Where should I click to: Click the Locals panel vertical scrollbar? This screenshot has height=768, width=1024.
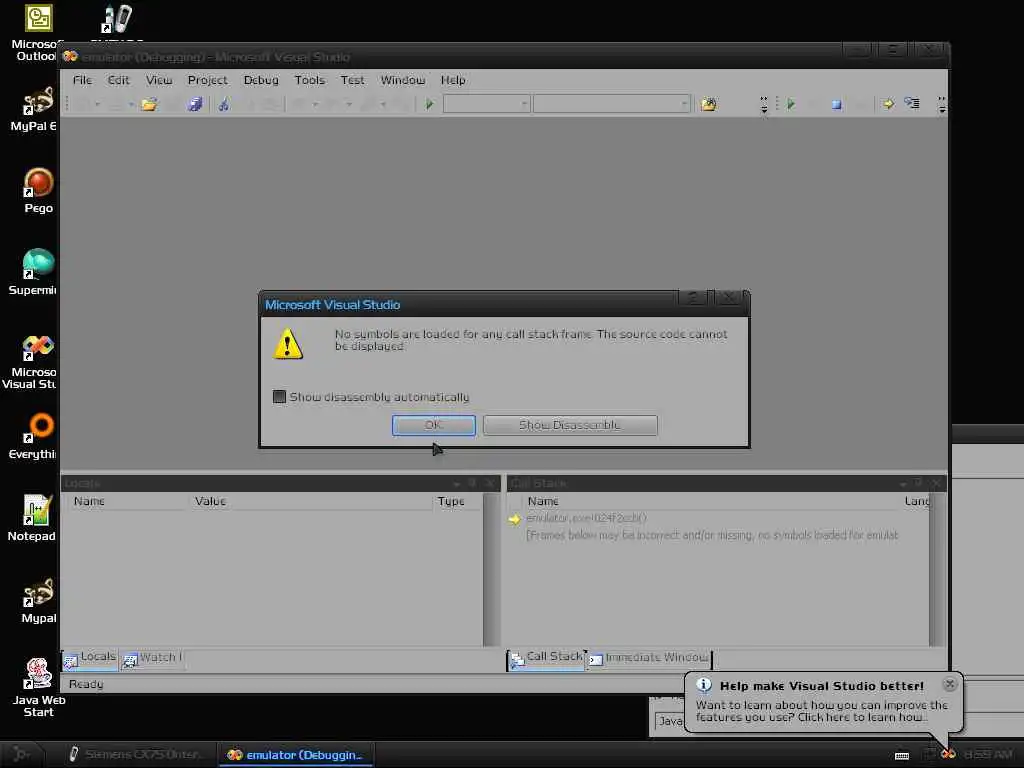[491, 569]
